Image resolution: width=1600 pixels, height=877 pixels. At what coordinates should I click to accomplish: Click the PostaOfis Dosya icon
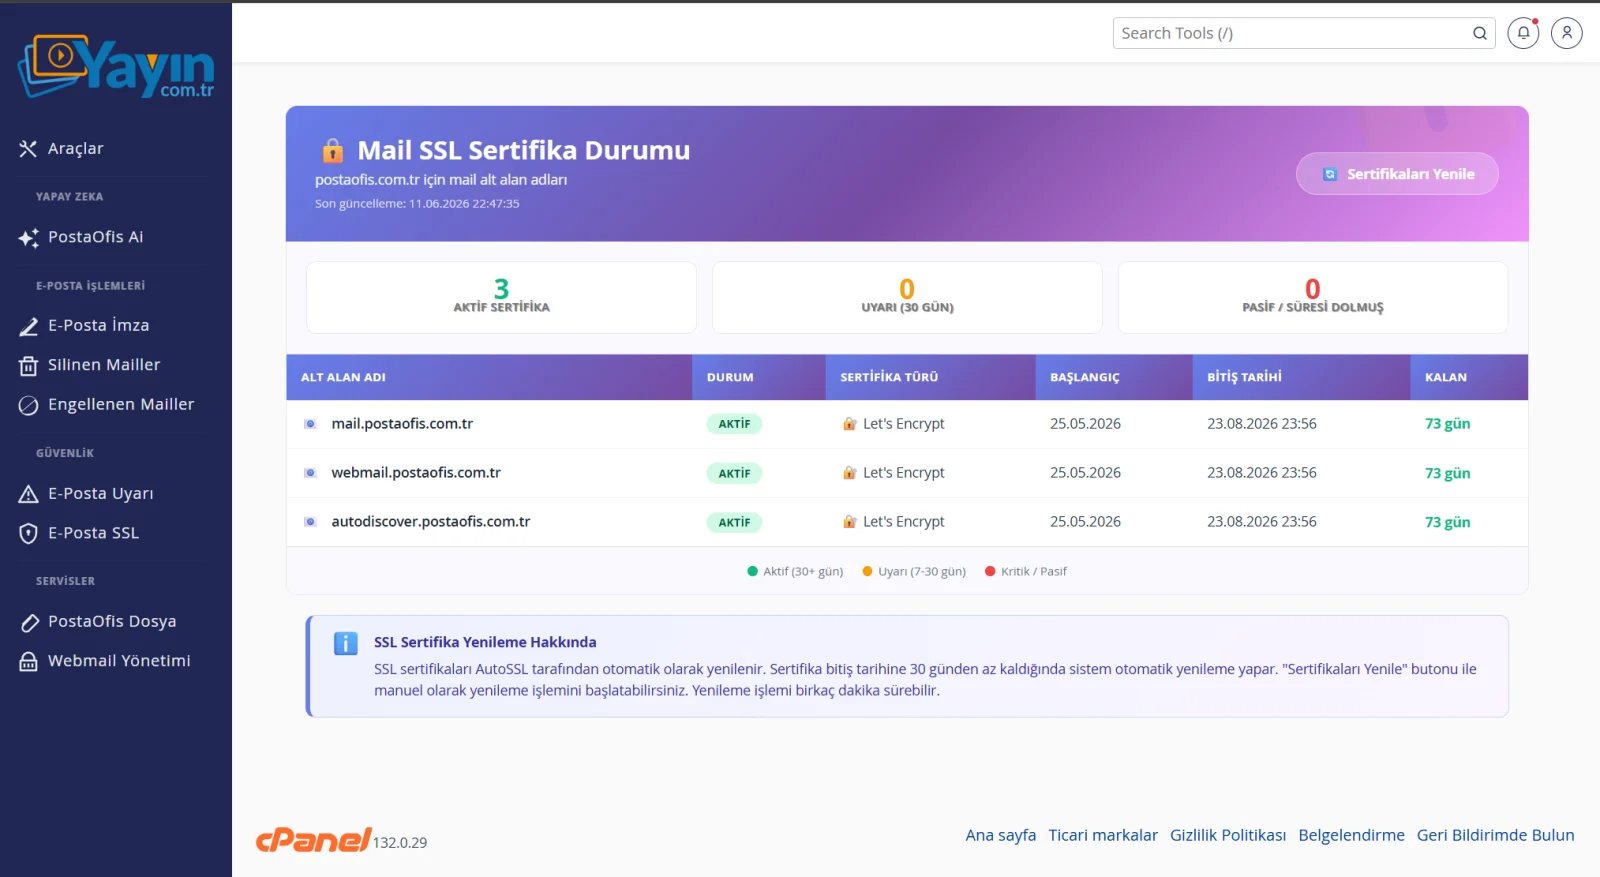28,622
